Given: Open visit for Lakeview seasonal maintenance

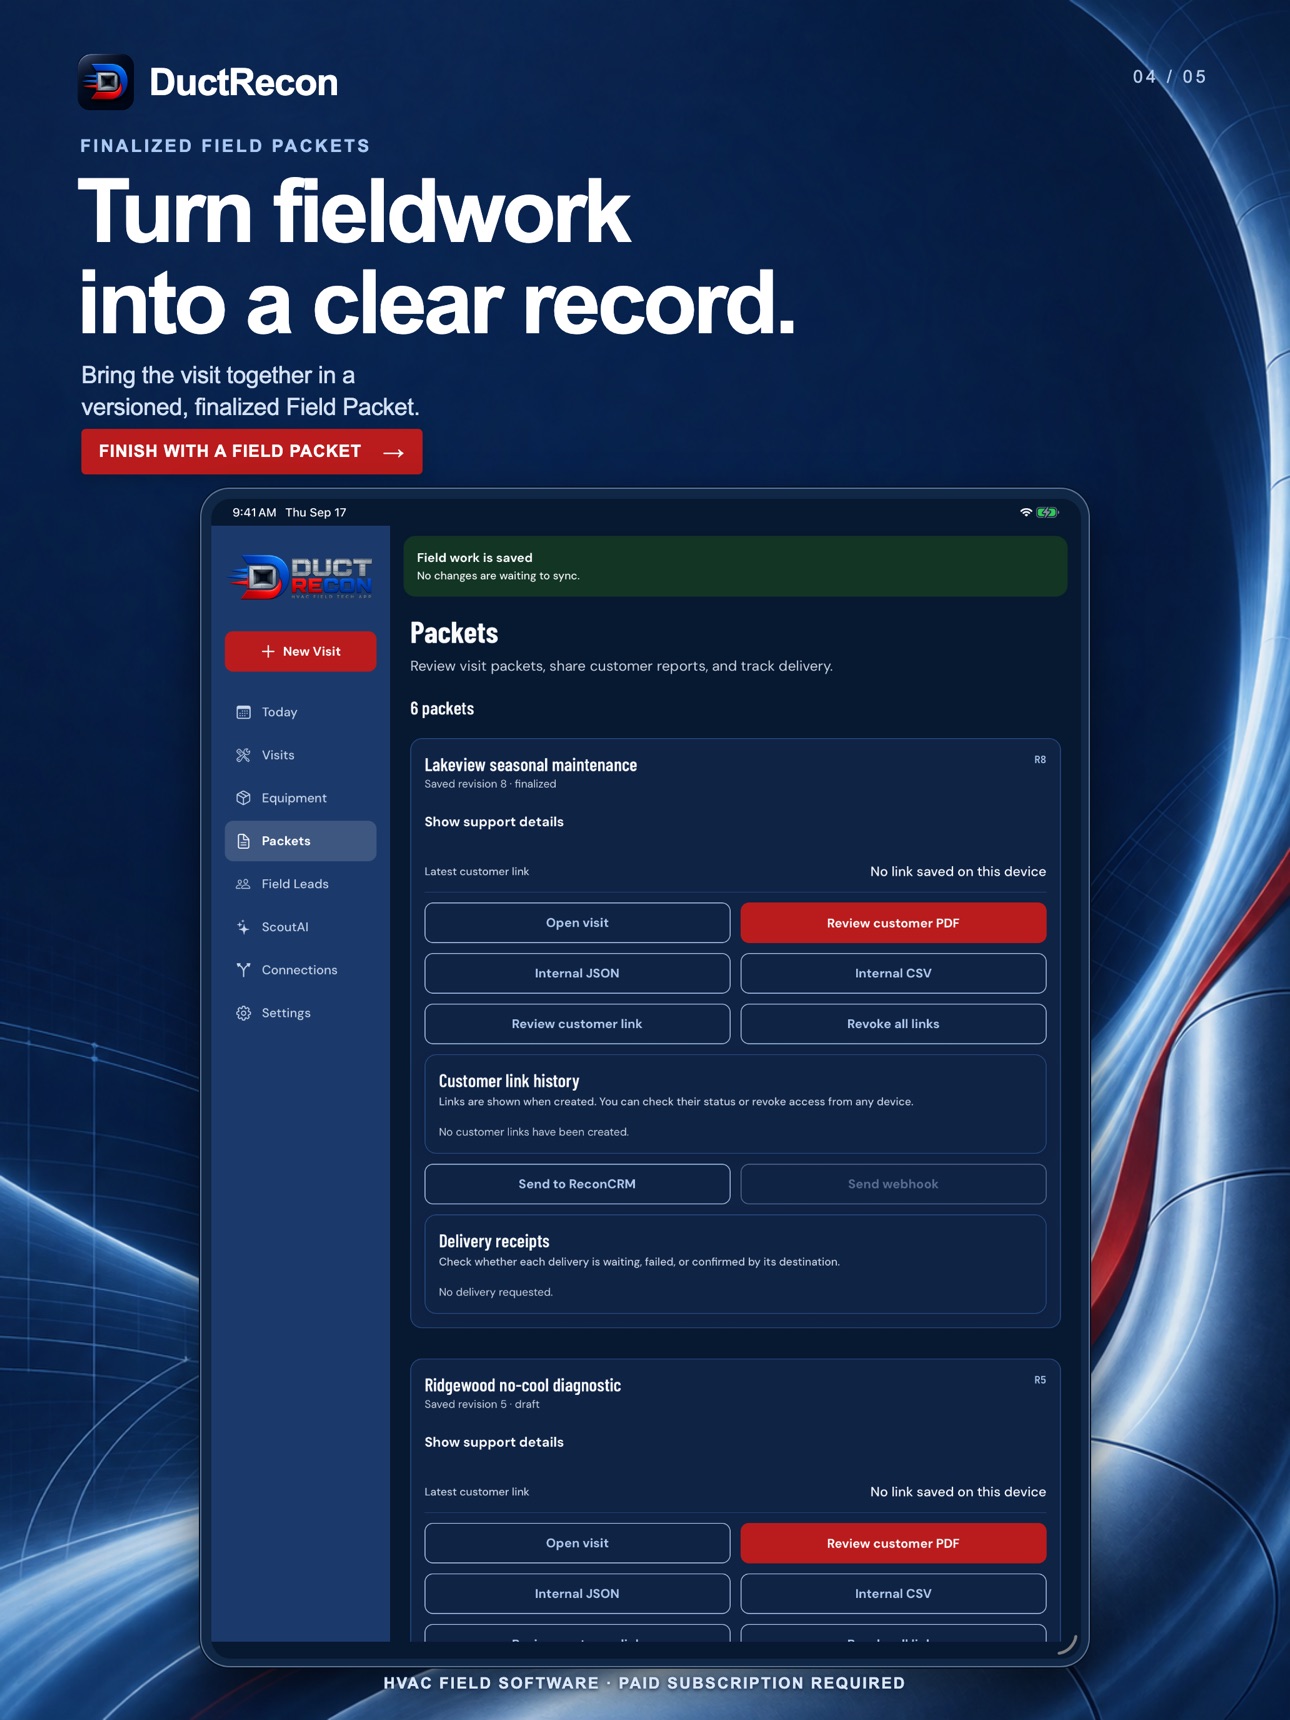Looking at the screenshot, I should point(577,923).
